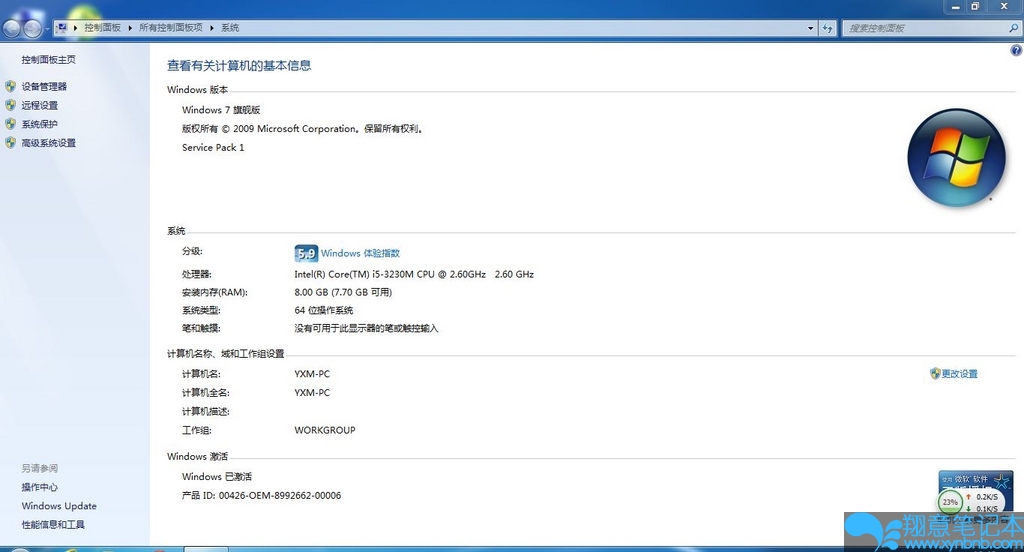Go forward with the Forward arrow button
Screen dimensions: 1024x552
tap(32, 28)
